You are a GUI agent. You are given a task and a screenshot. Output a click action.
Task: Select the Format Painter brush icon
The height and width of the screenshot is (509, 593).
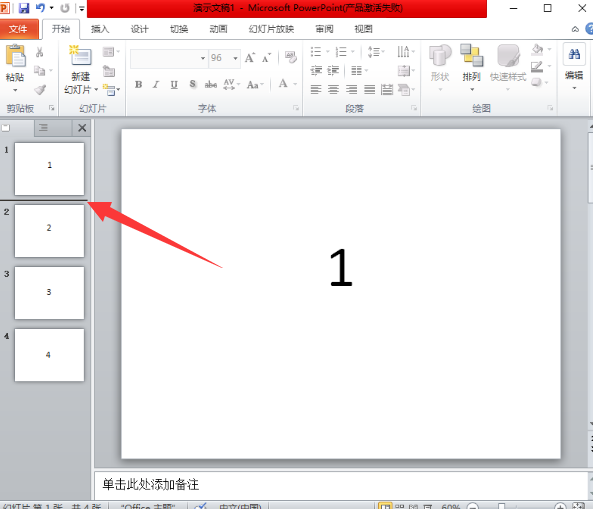click(x=40, y=90)
